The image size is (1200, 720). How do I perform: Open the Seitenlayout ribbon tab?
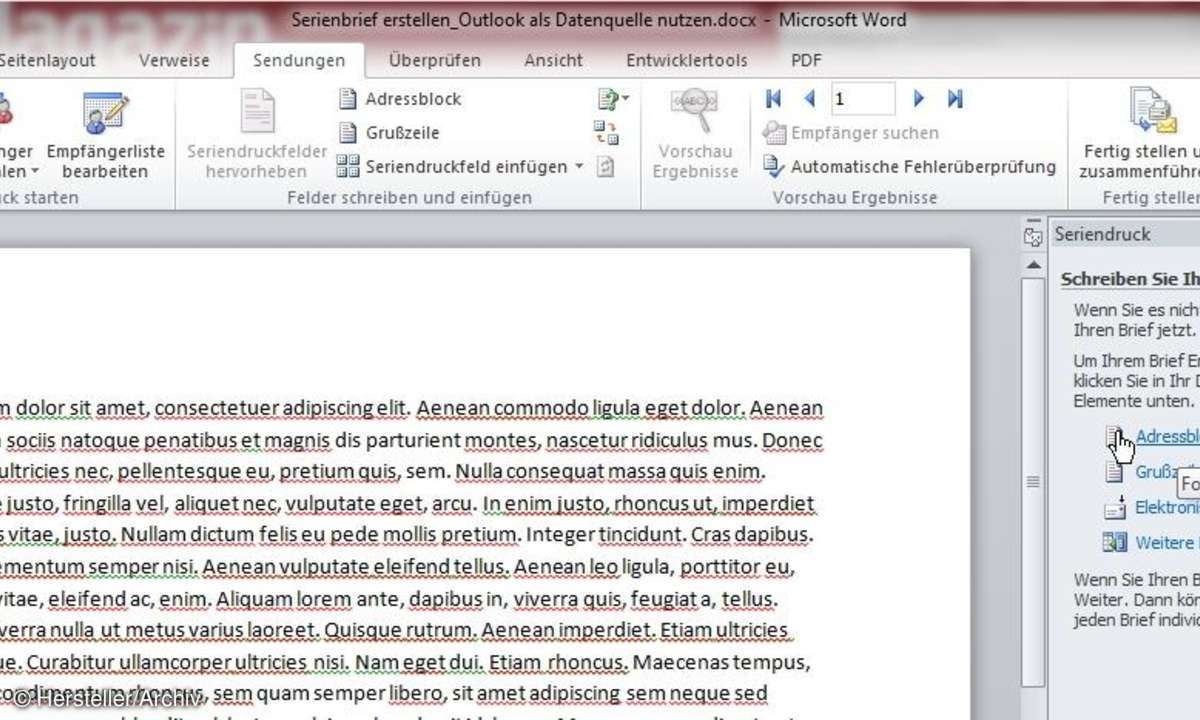click(x=47, y=60)
